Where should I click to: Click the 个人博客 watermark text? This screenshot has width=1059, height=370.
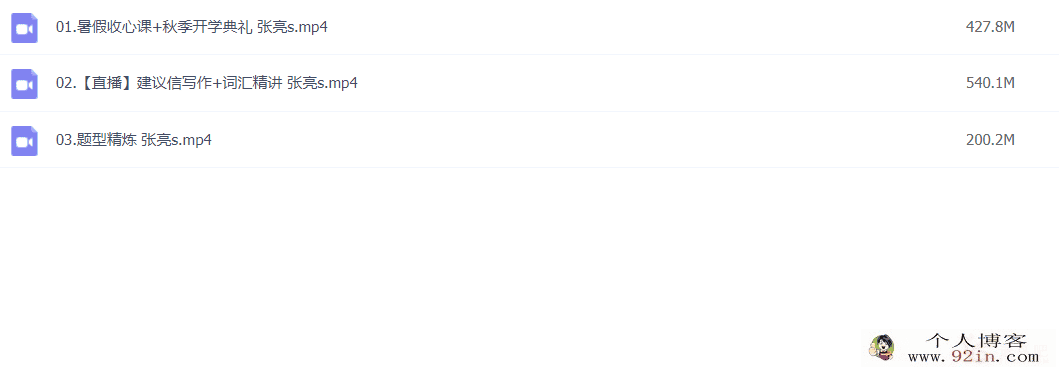click(977, 341)
